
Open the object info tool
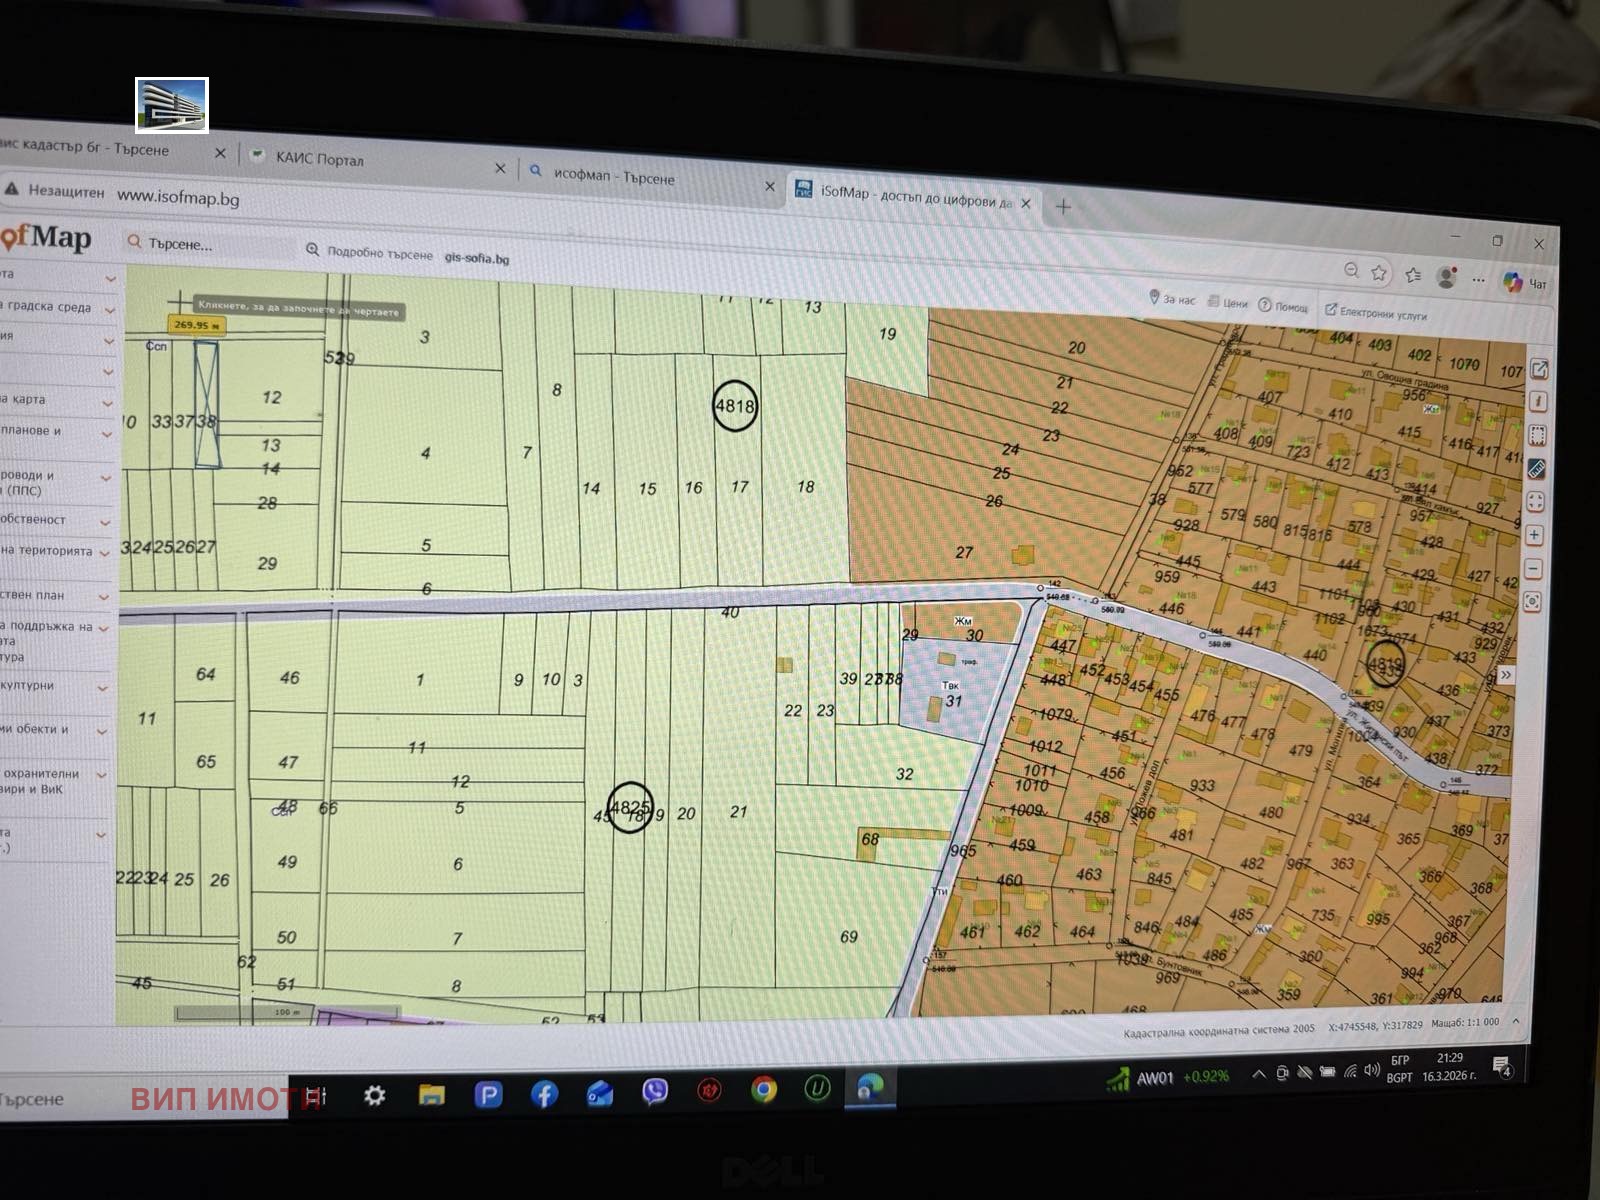coord(1539,402)
